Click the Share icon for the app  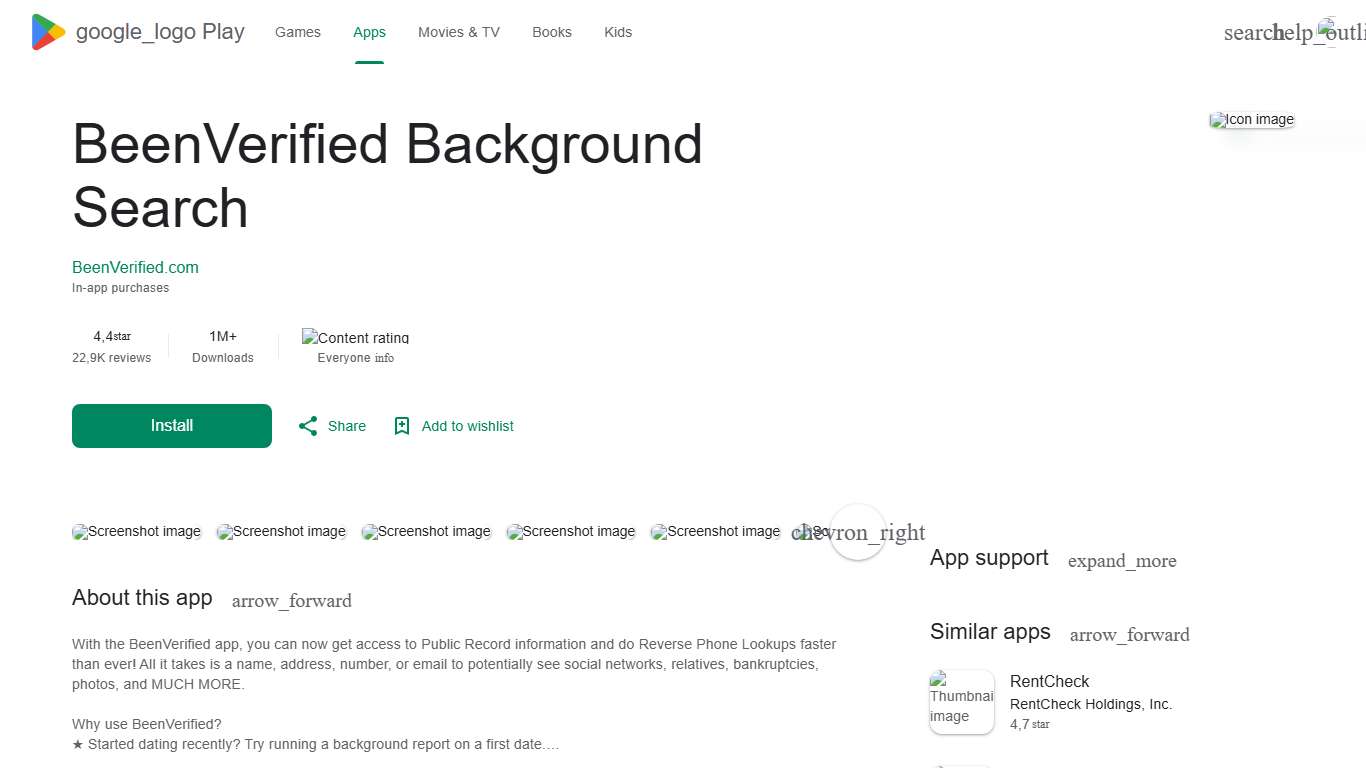point(308,425)
